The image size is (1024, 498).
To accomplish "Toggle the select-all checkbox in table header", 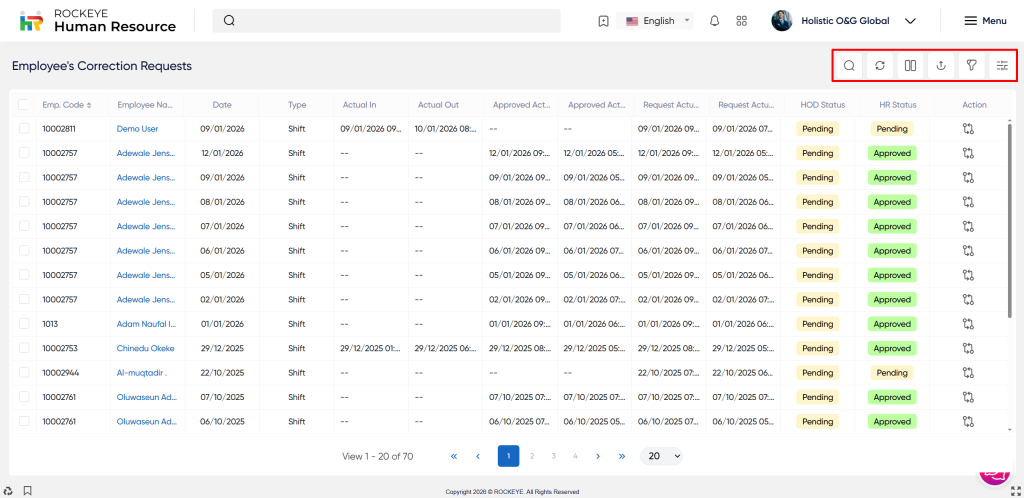I will point(24,104).
